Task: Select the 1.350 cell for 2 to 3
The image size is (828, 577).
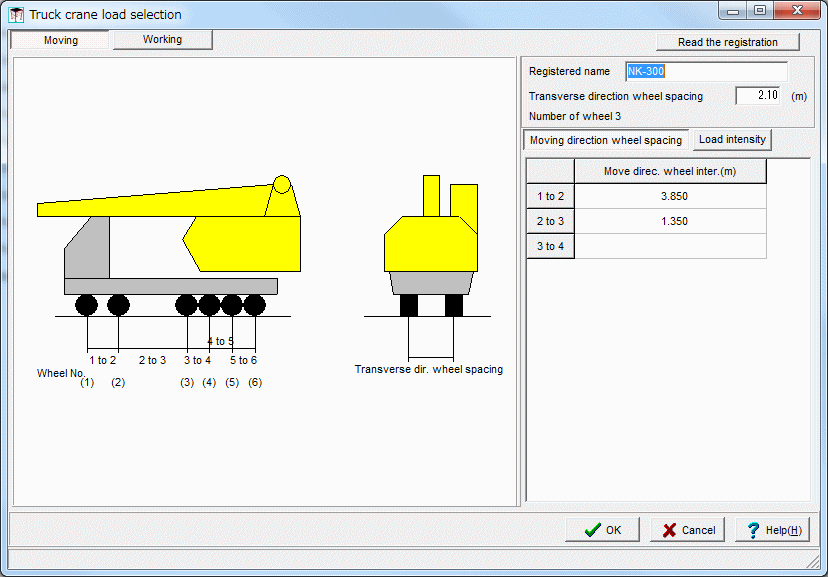Action: [x=670, y=221]
